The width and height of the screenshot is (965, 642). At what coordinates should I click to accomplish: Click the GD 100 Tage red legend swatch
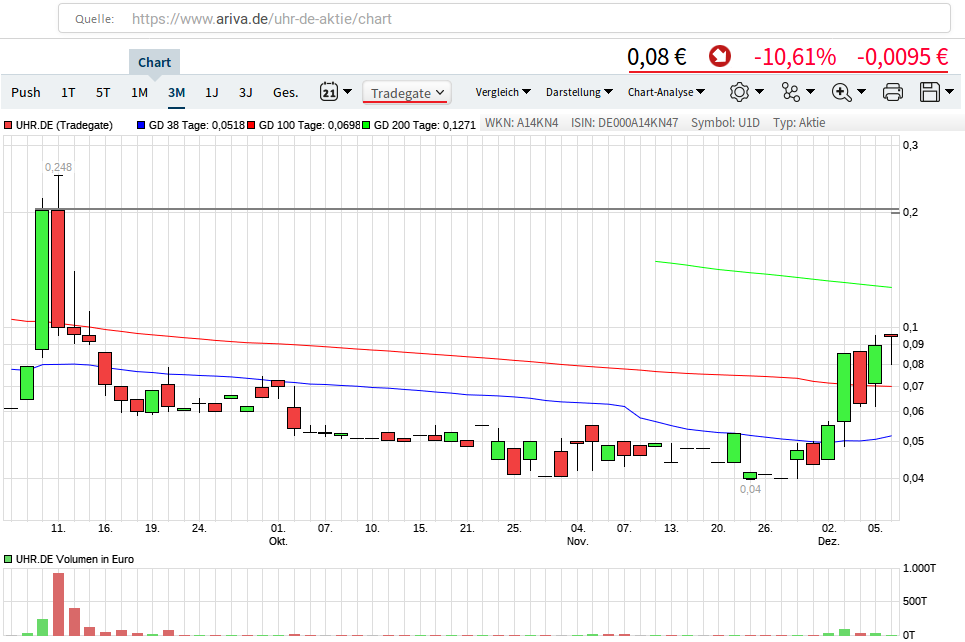[251, 125]
